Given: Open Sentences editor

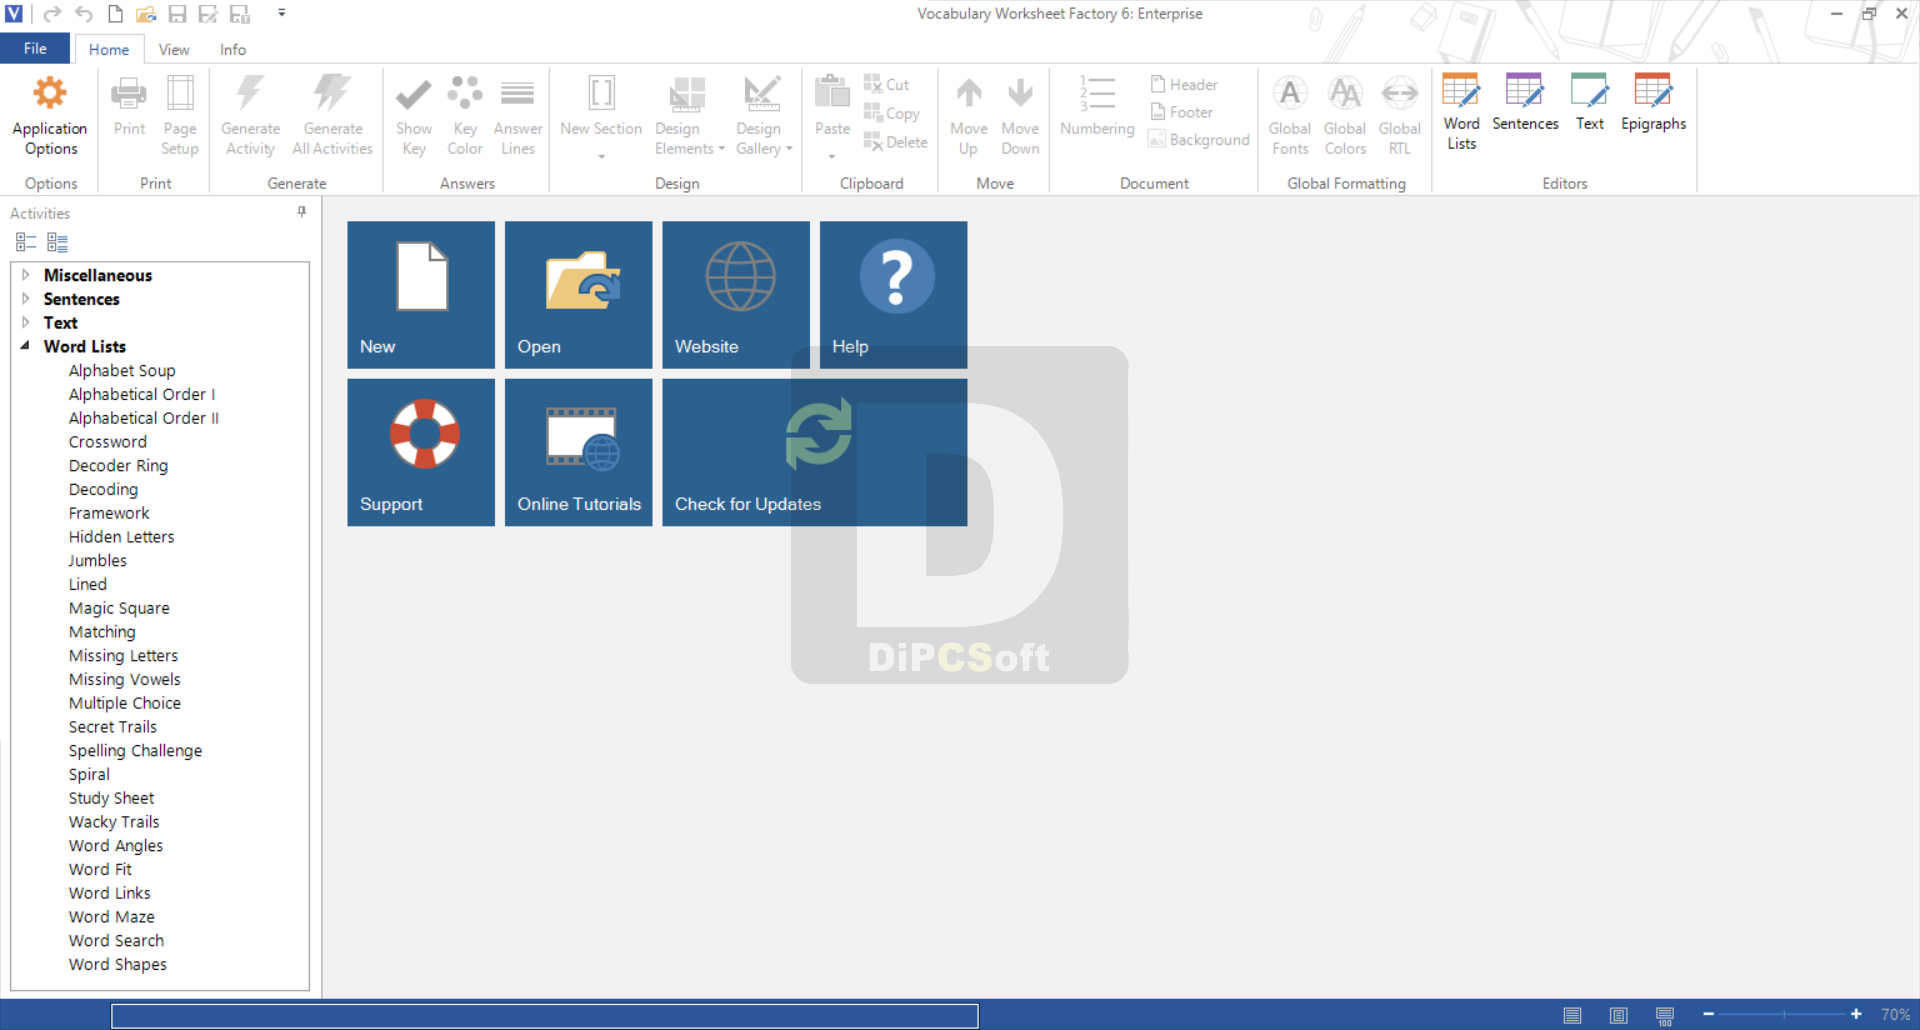Looking at the screenshot, I should click(1525, 102).
